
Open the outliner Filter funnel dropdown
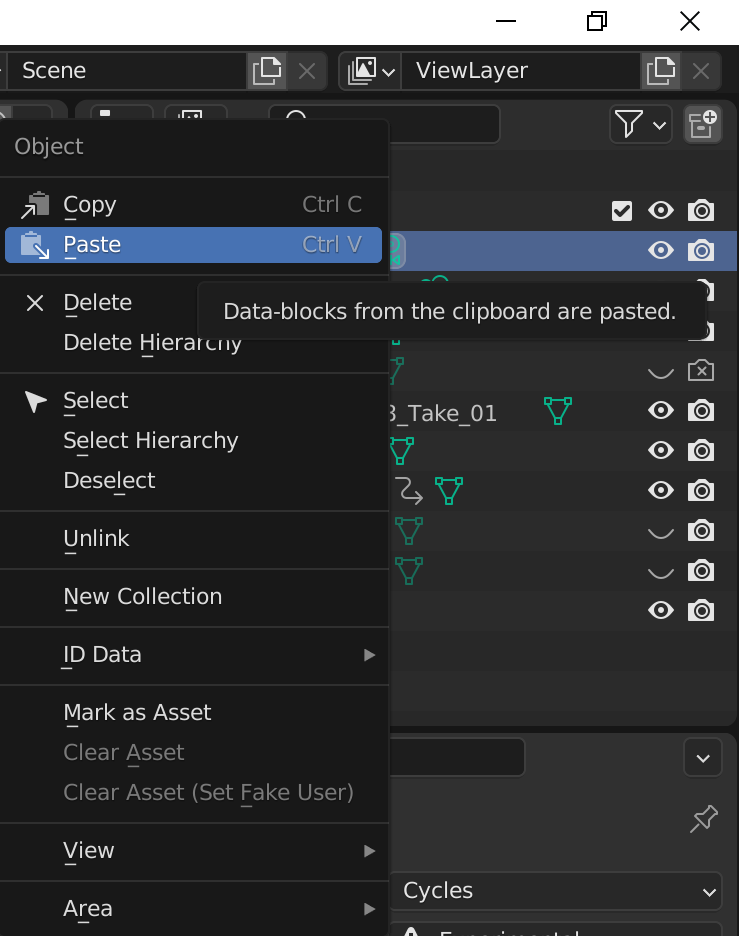click(x=641, y=124)
